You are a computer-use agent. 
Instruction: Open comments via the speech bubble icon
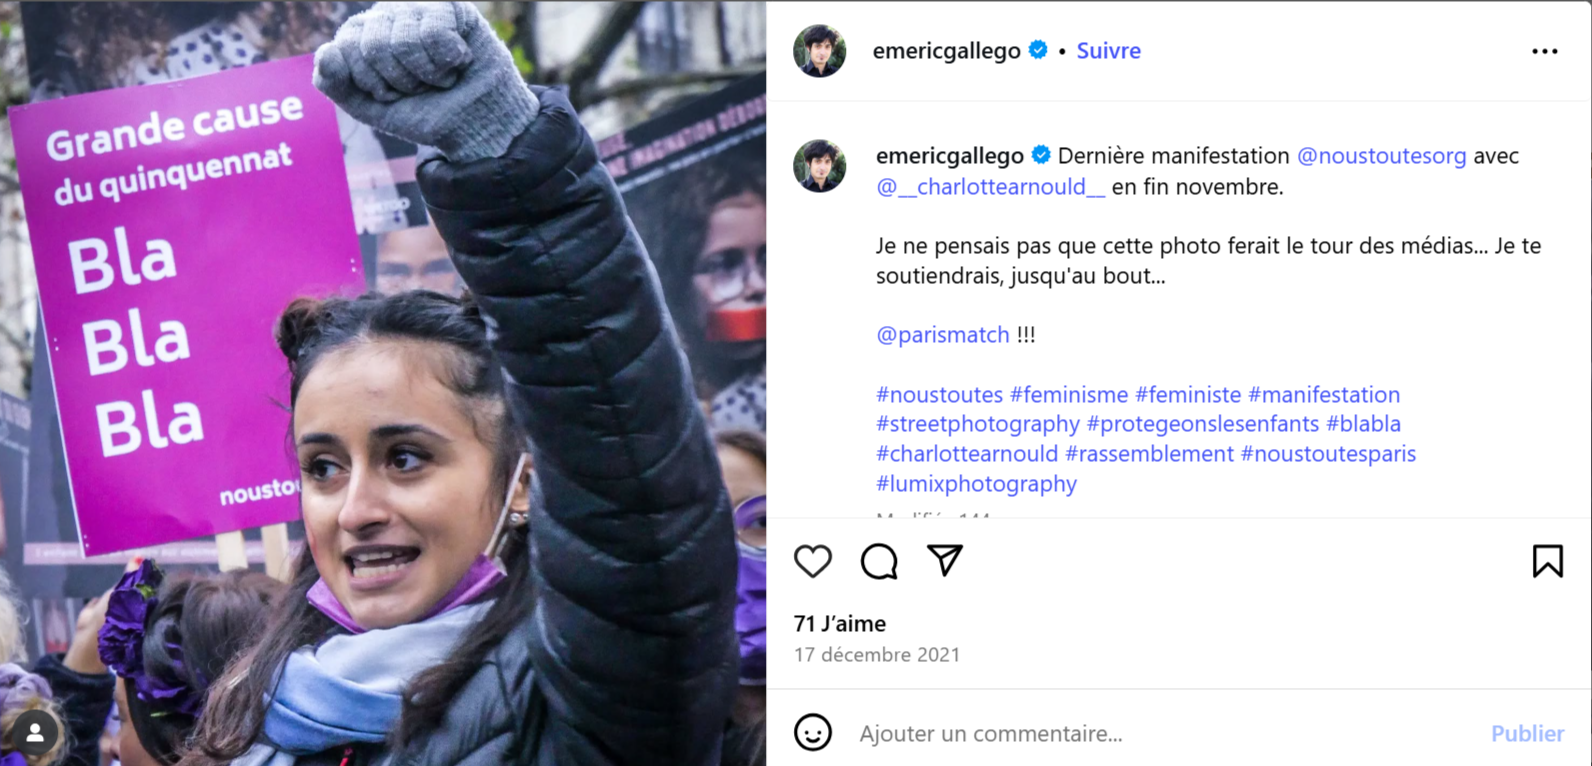point(879,562)
